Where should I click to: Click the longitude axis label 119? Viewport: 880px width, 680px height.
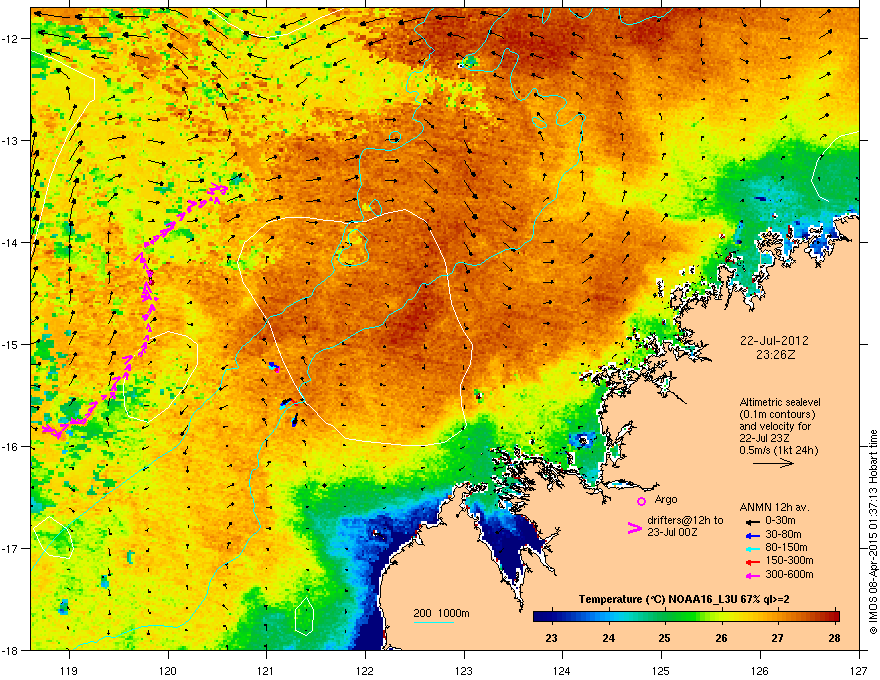click(x=69, y=670)
